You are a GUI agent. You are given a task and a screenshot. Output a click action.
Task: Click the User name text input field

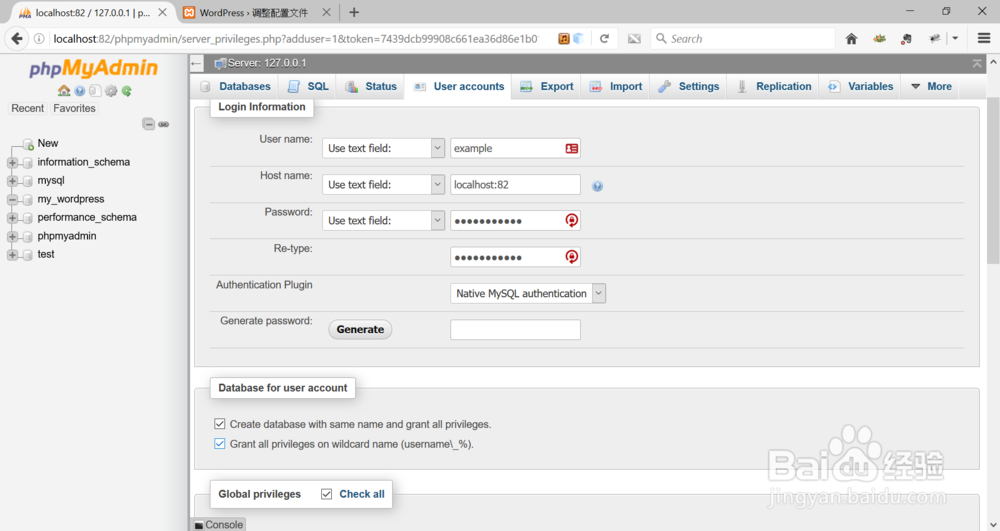[515, 149]
